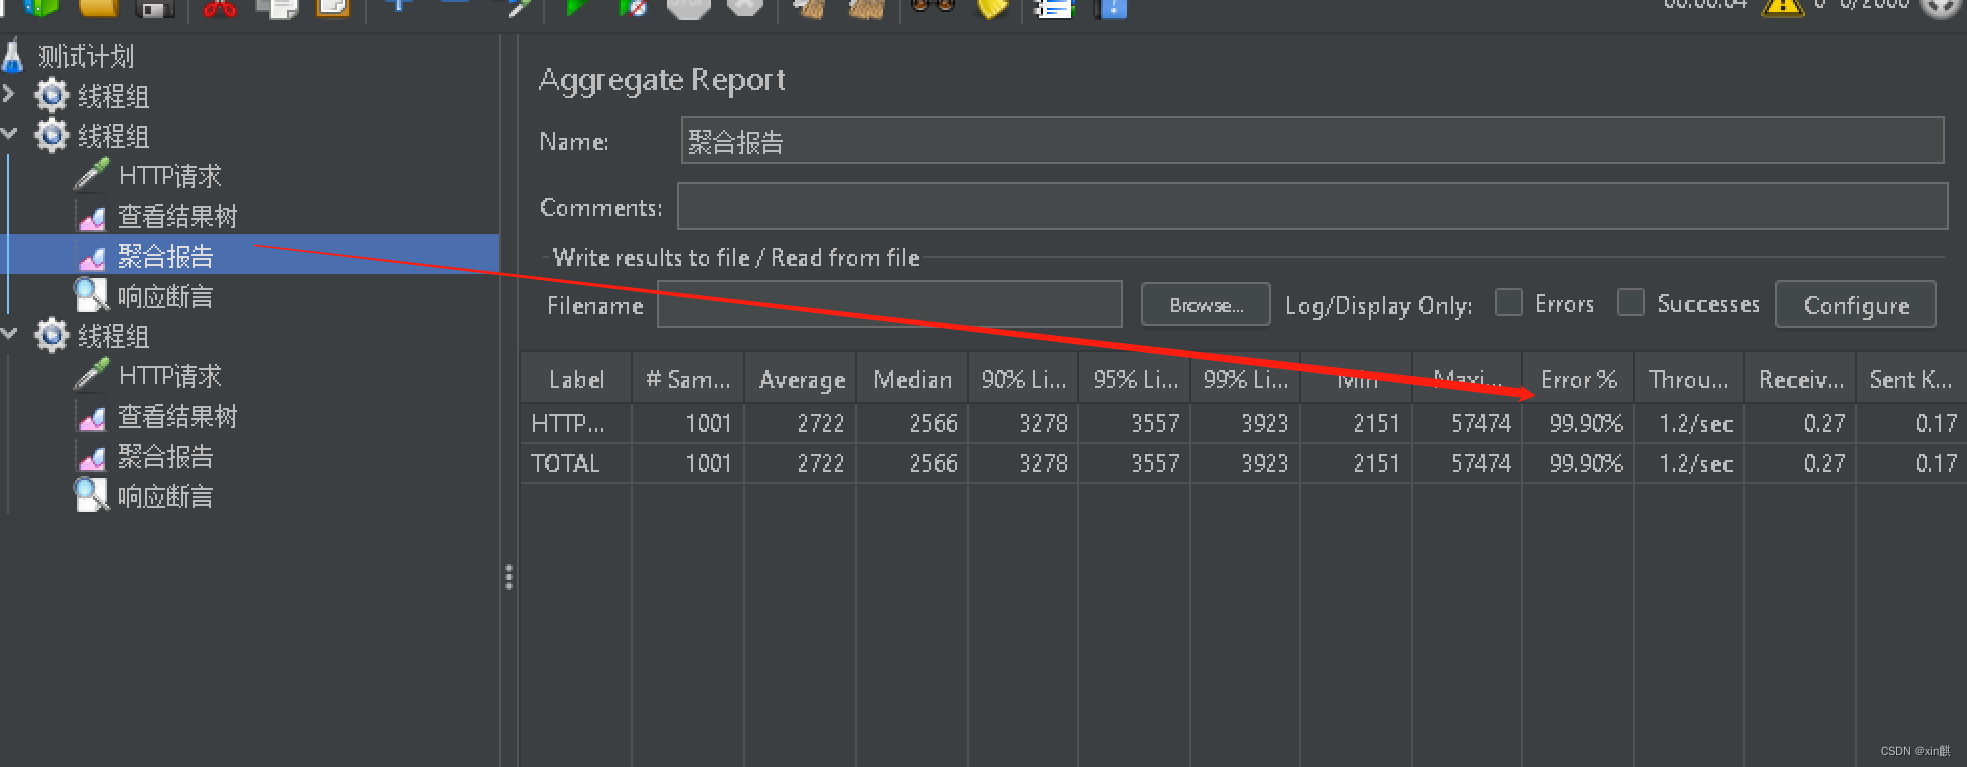Select HTTP请求 above the highlighted 聚合报告

[170, 176]
